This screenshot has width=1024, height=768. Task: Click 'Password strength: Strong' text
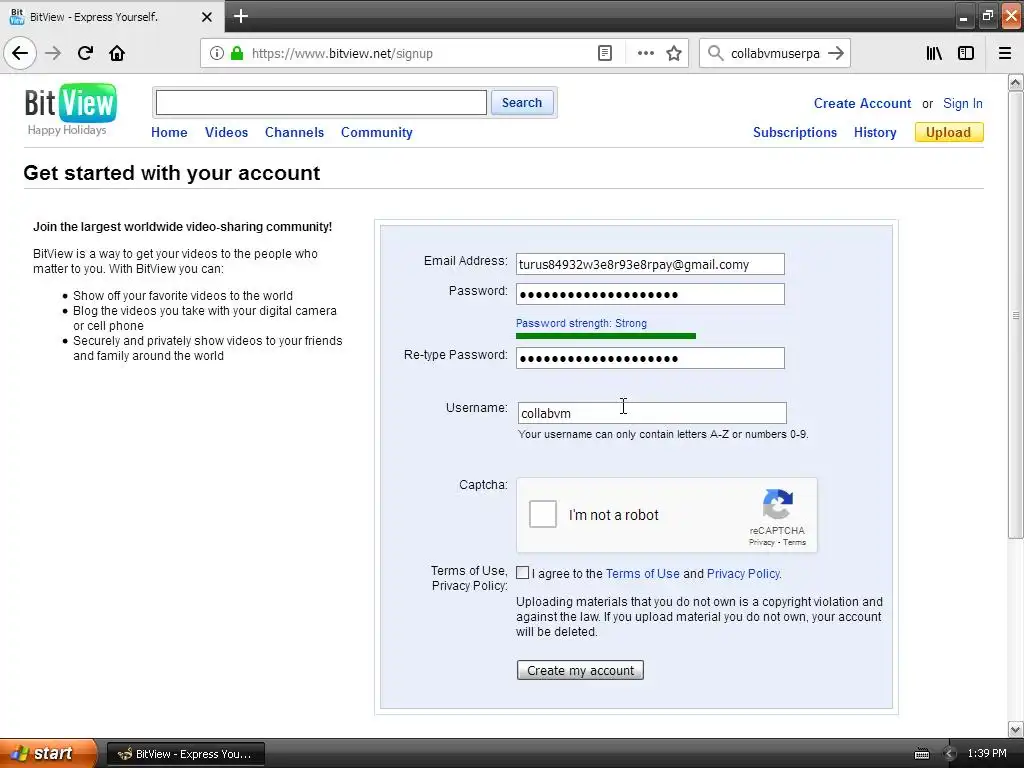[581, 323]
